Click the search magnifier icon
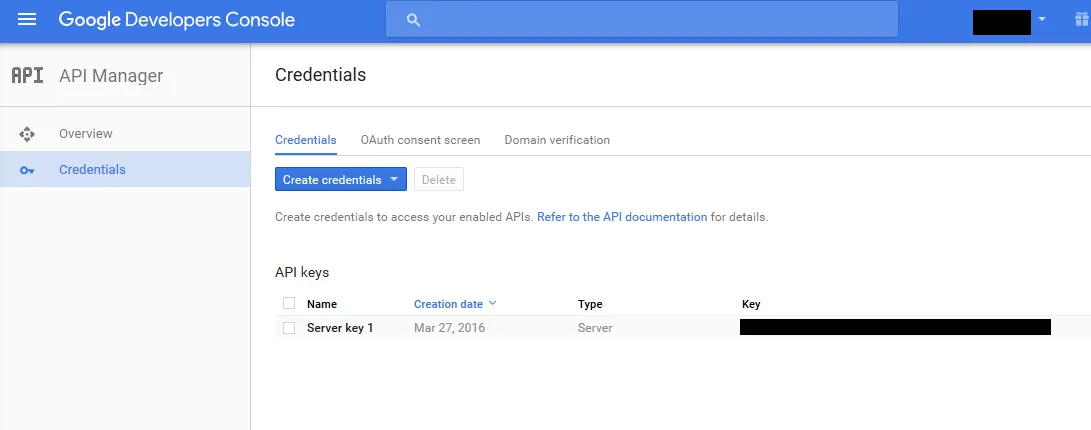 (x=413, y=20)
